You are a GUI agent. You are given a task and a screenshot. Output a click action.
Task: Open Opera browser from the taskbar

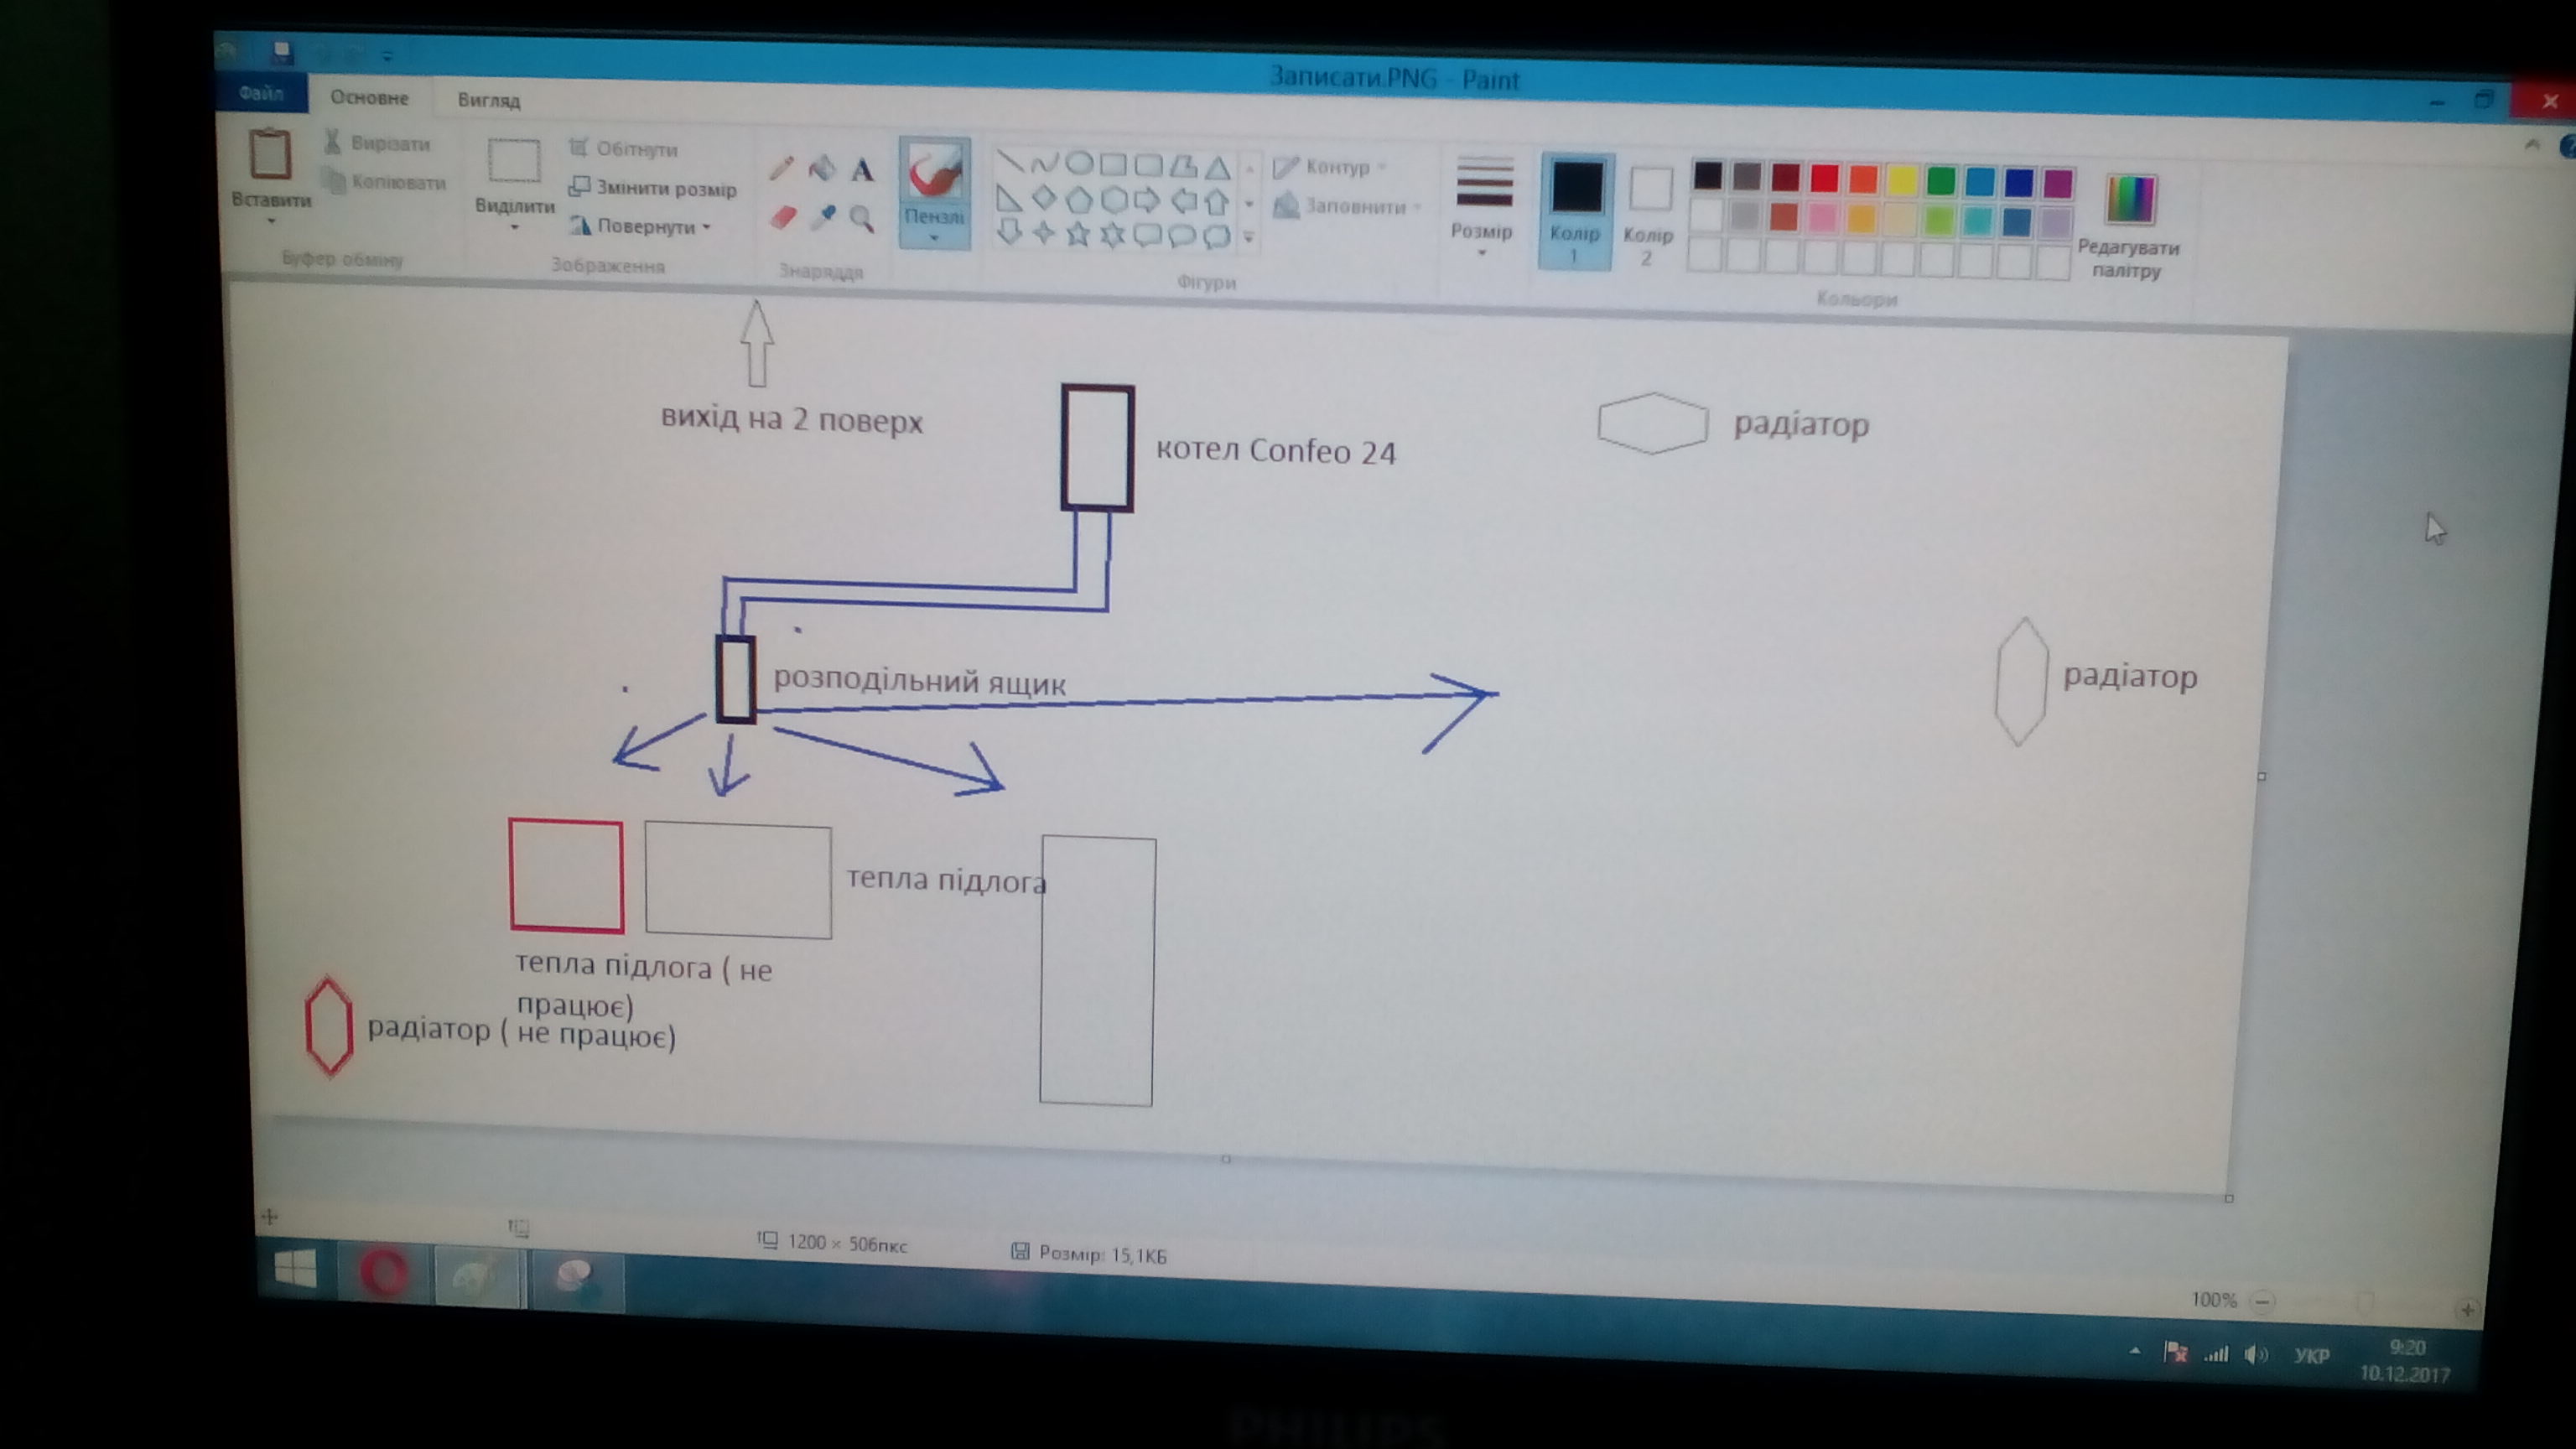383,1274
